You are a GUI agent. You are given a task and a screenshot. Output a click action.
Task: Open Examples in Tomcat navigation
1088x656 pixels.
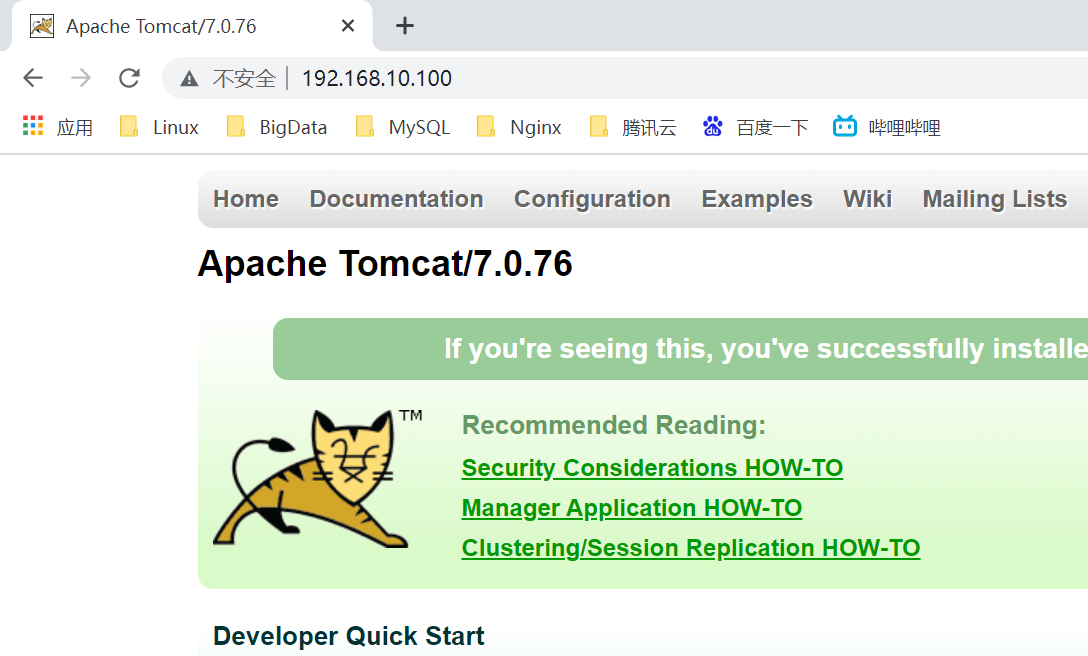click(756, 199)
